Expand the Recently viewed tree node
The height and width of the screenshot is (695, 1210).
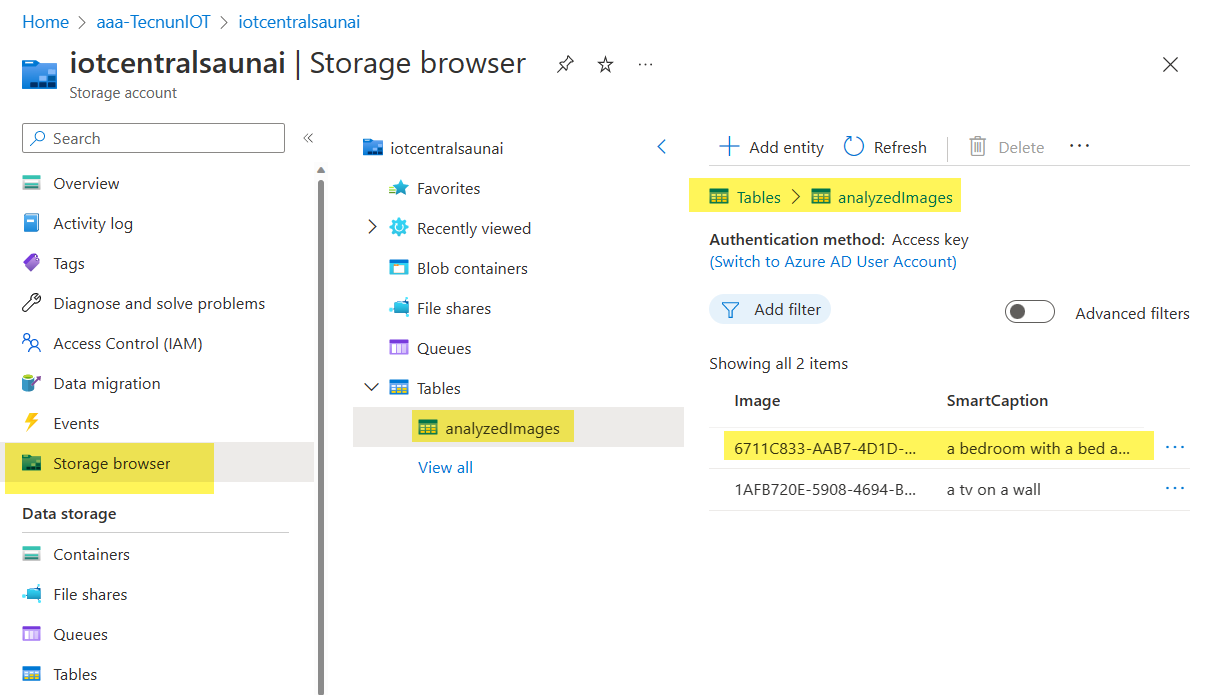point(372,228)
